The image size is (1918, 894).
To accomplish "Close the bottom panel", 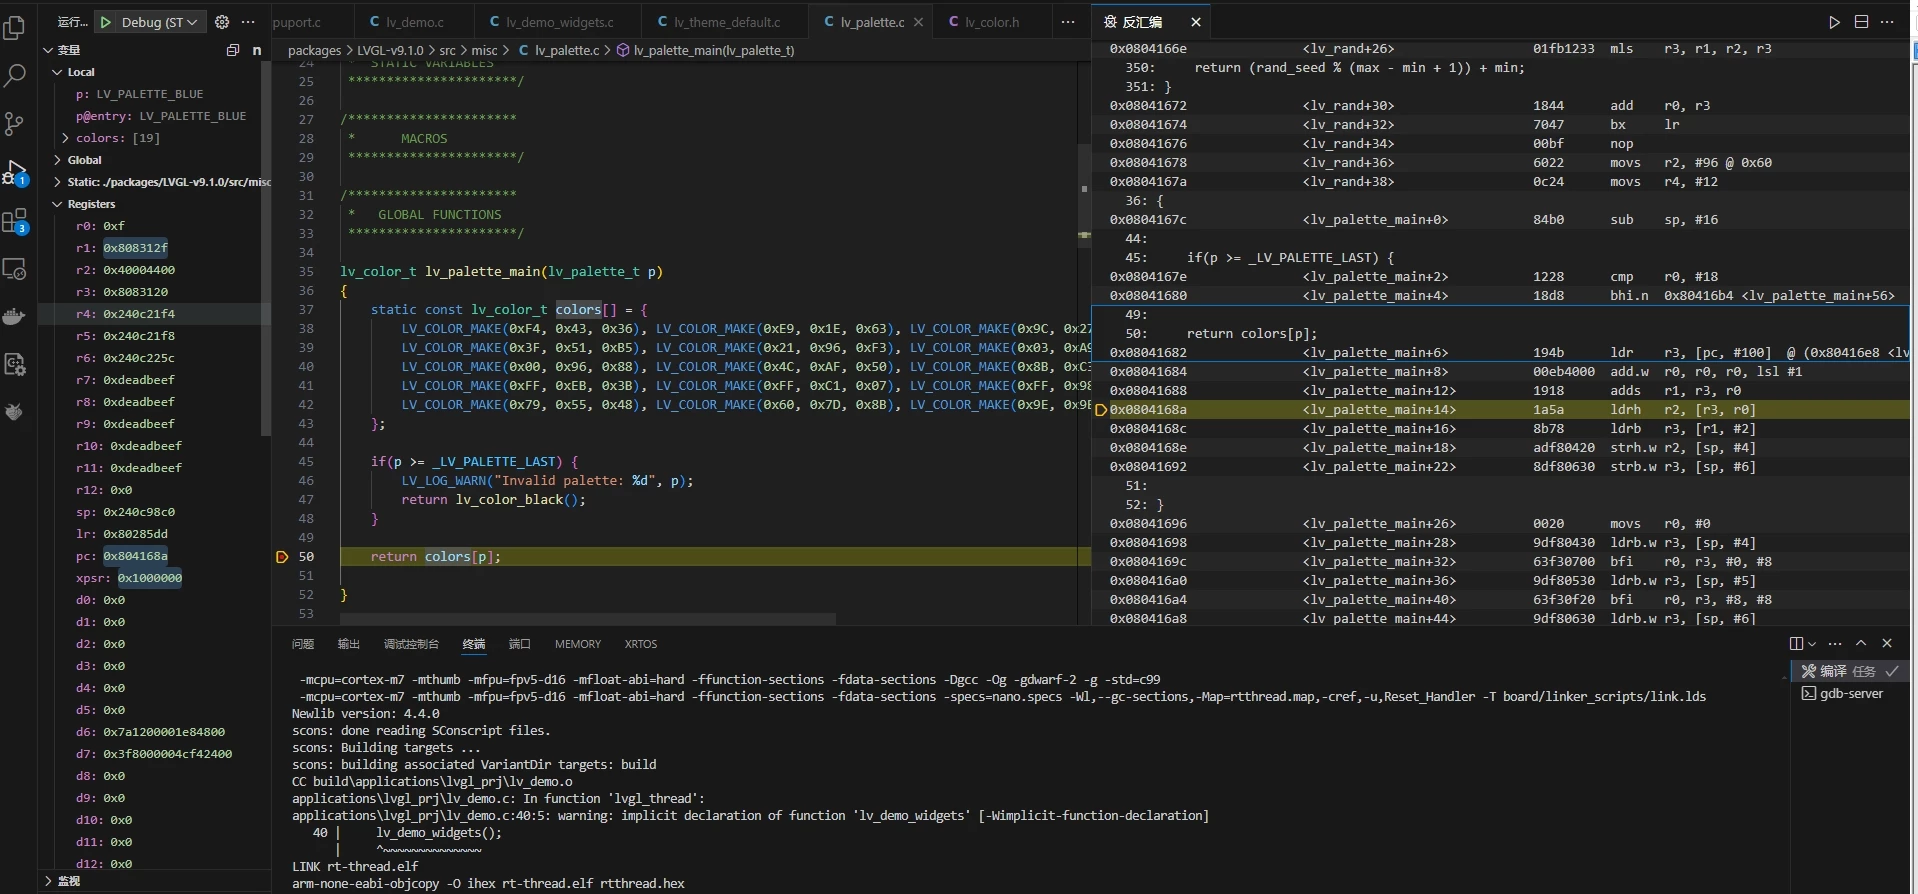I will [x=1887, y=644].
